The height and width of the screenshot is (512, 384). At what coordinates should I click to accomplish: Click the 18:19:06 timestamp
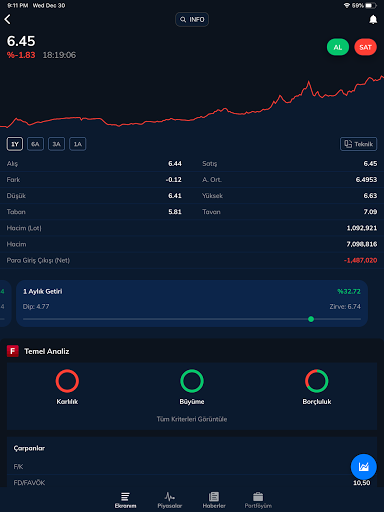pyautogui.click(x=59, y=55)
